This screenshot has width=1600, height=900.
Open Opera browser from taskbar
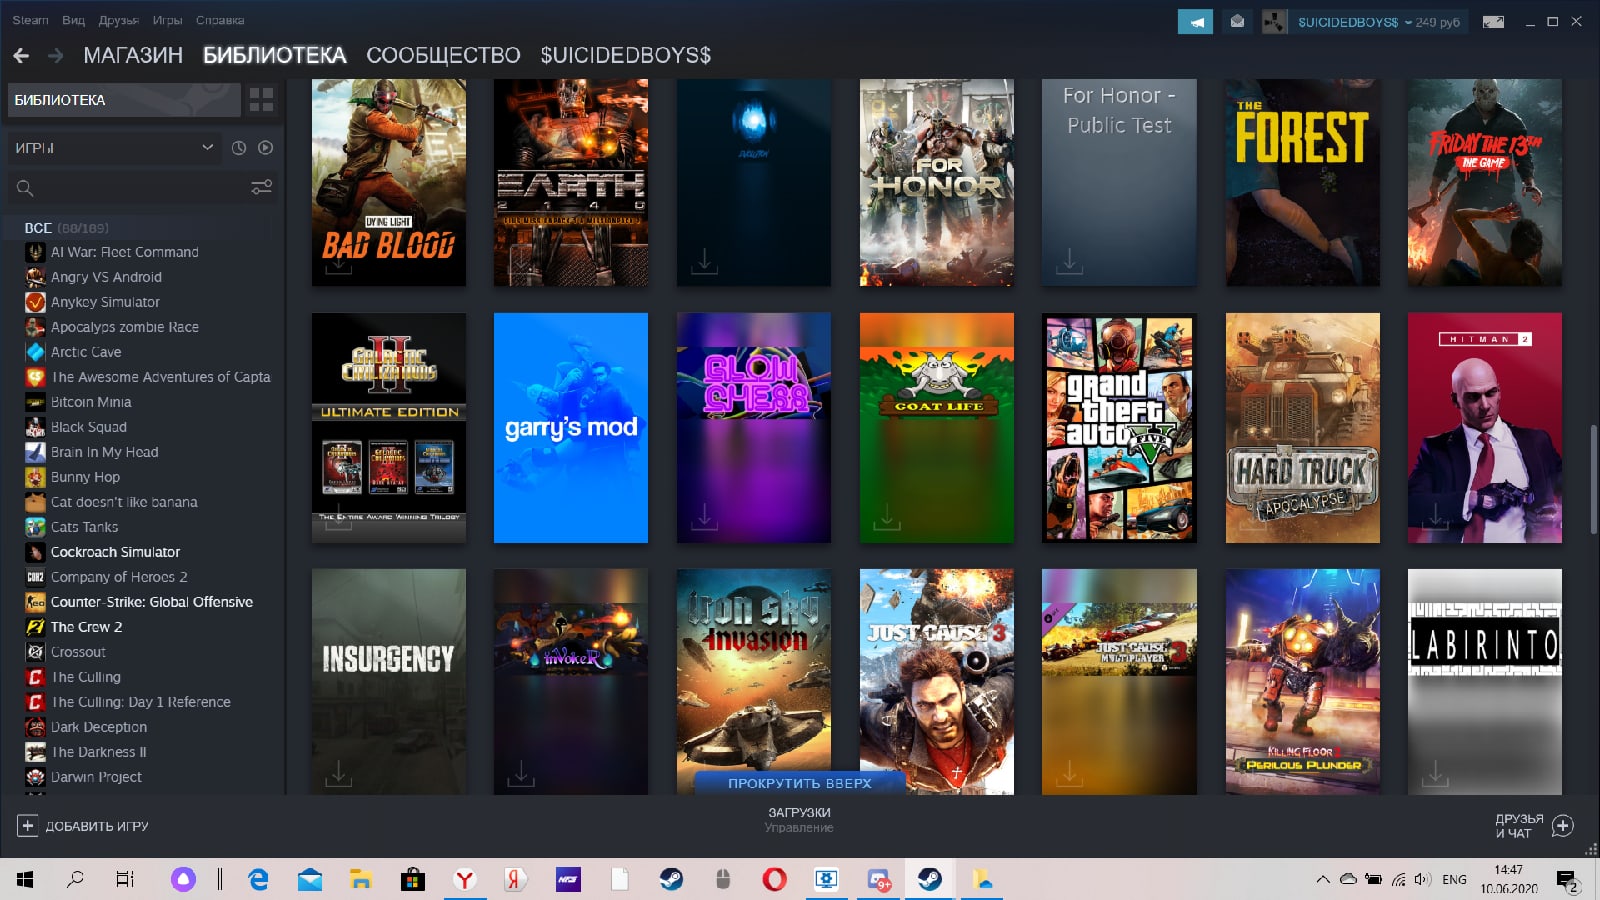774,880
